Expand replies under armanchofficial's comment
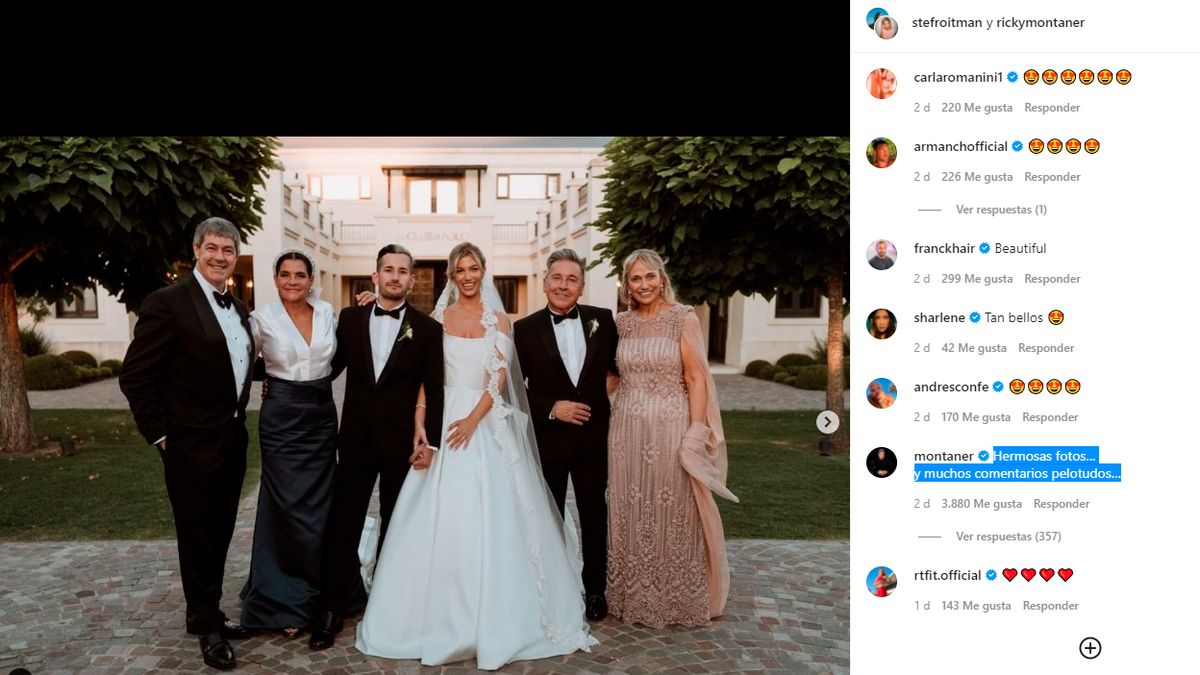Image resolution: width=1200 pixels, height=675 pixels. coord(1000,210)
